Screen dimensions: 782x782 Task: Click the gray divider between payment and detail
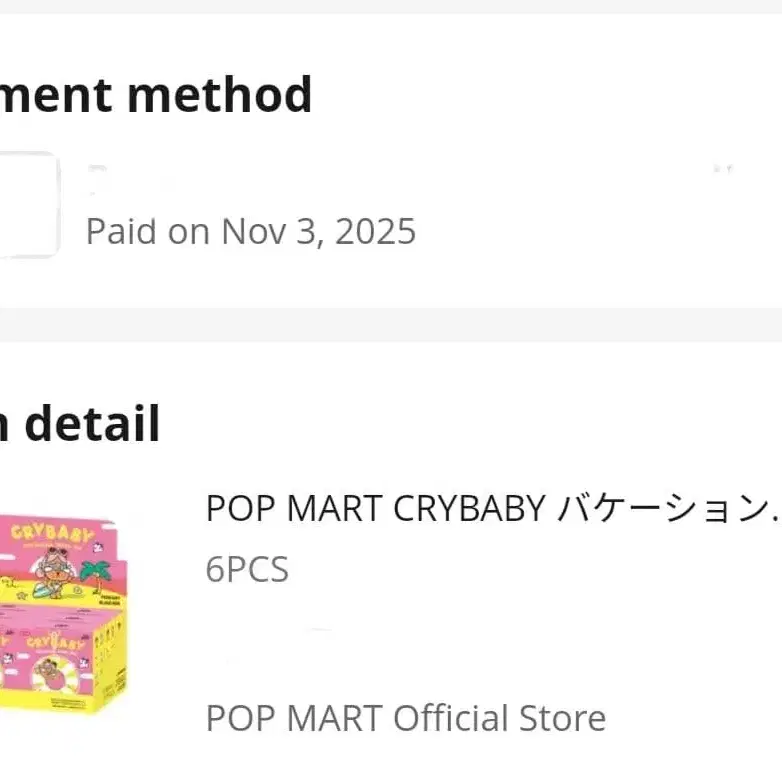(x=391, y=325)
